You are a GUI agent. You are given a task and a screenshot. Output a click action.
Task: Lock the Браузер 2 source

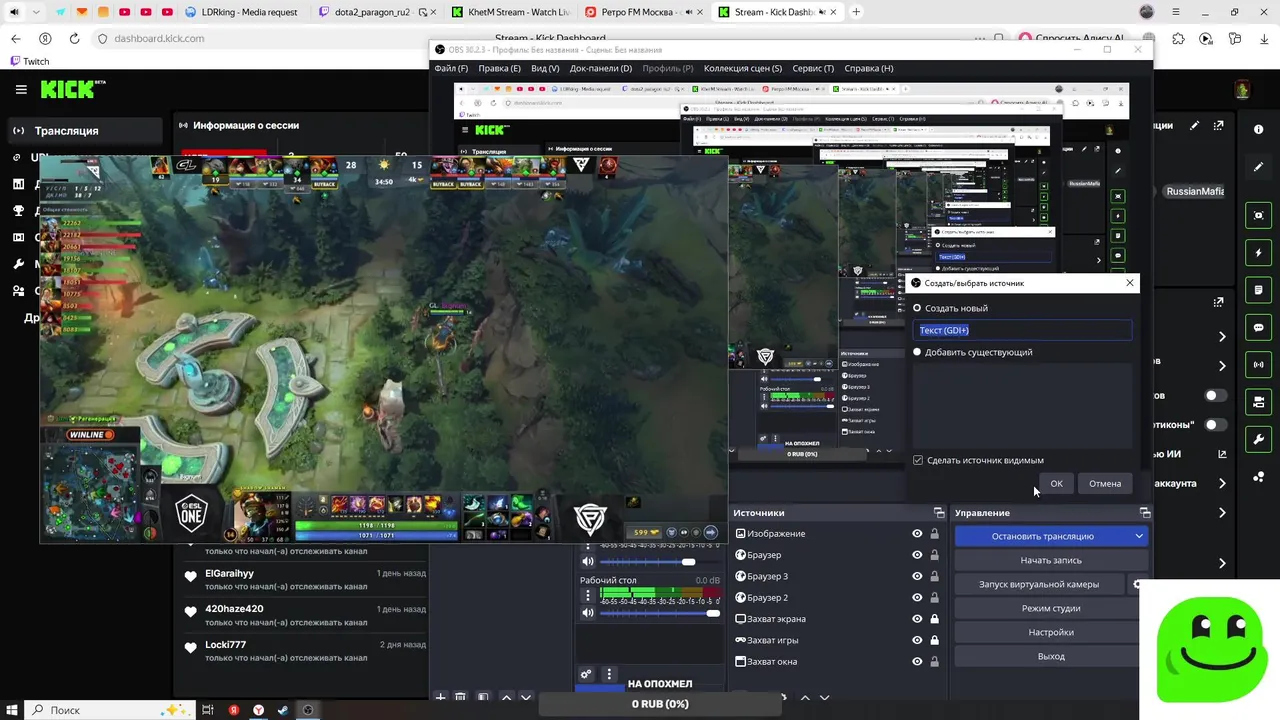(934, 598)
